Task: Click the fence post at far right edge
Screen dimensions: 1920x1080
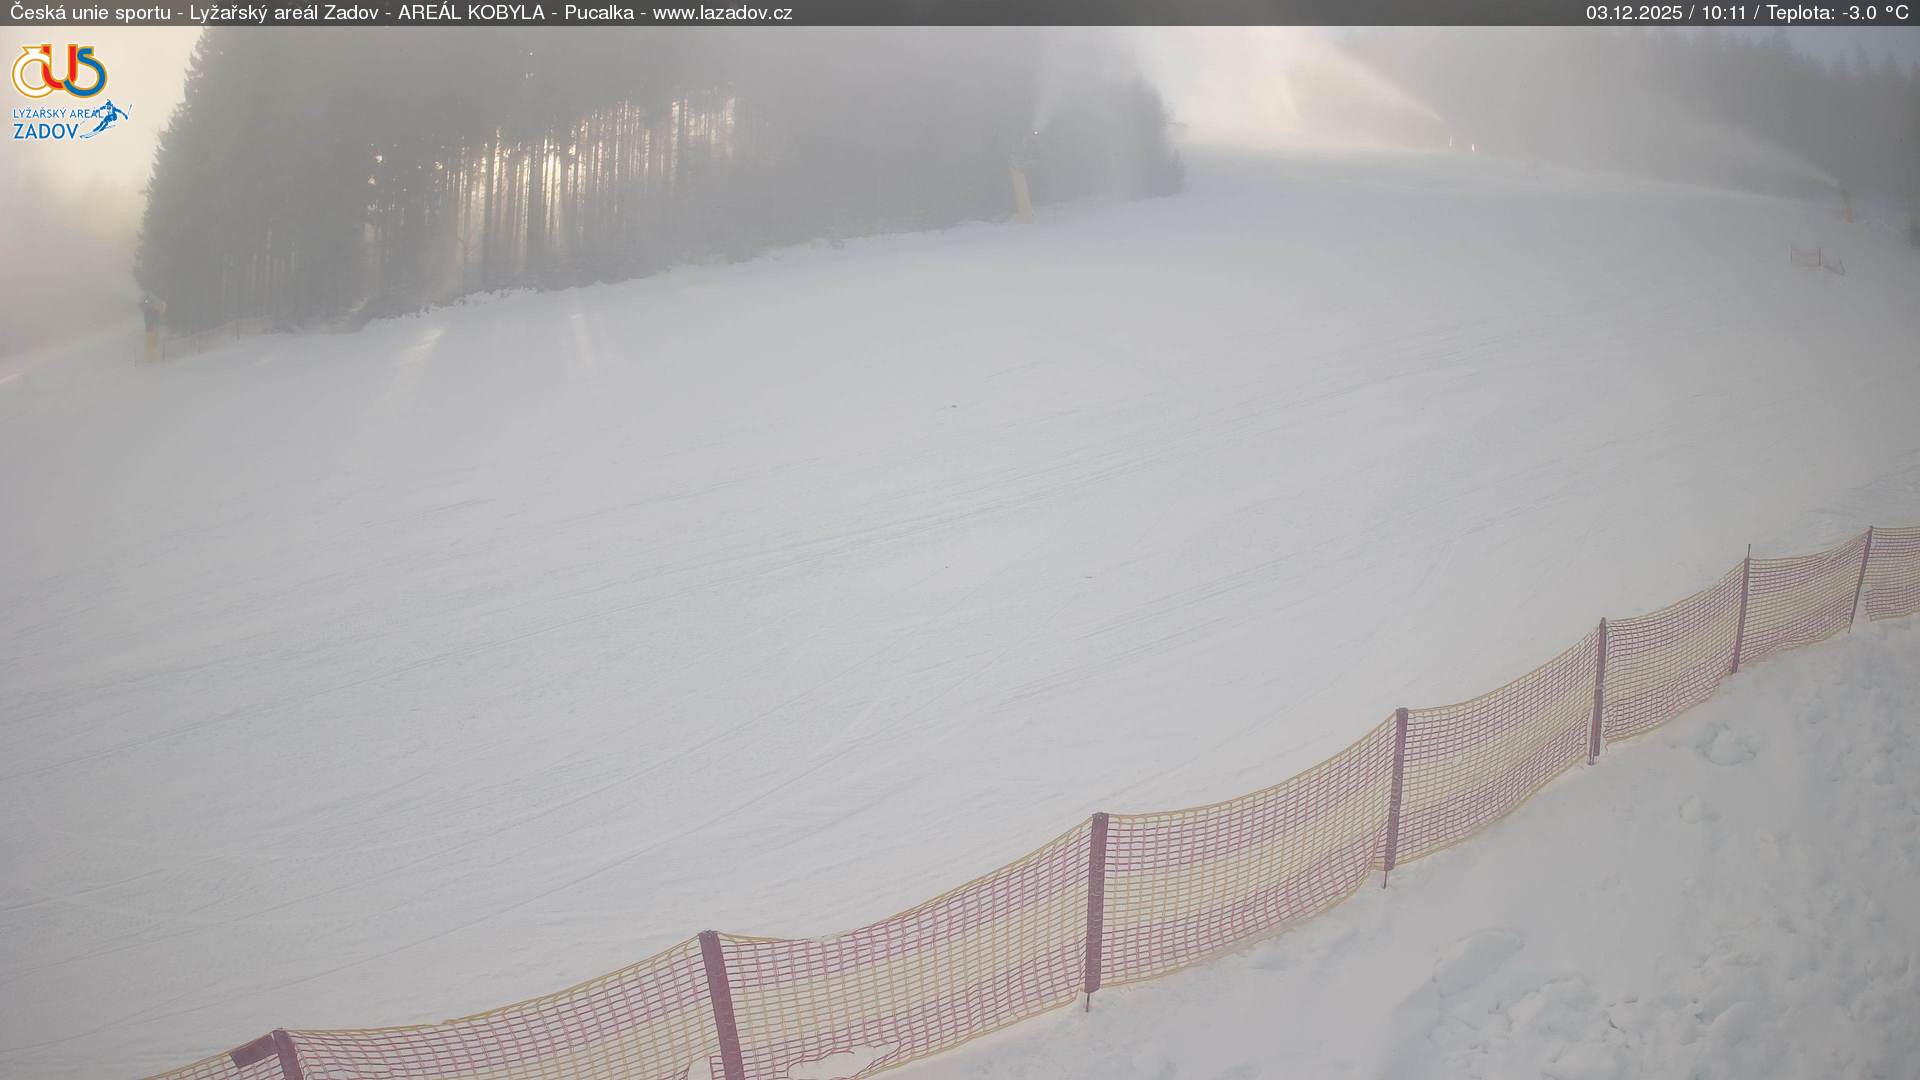Action: [1862, 578]
